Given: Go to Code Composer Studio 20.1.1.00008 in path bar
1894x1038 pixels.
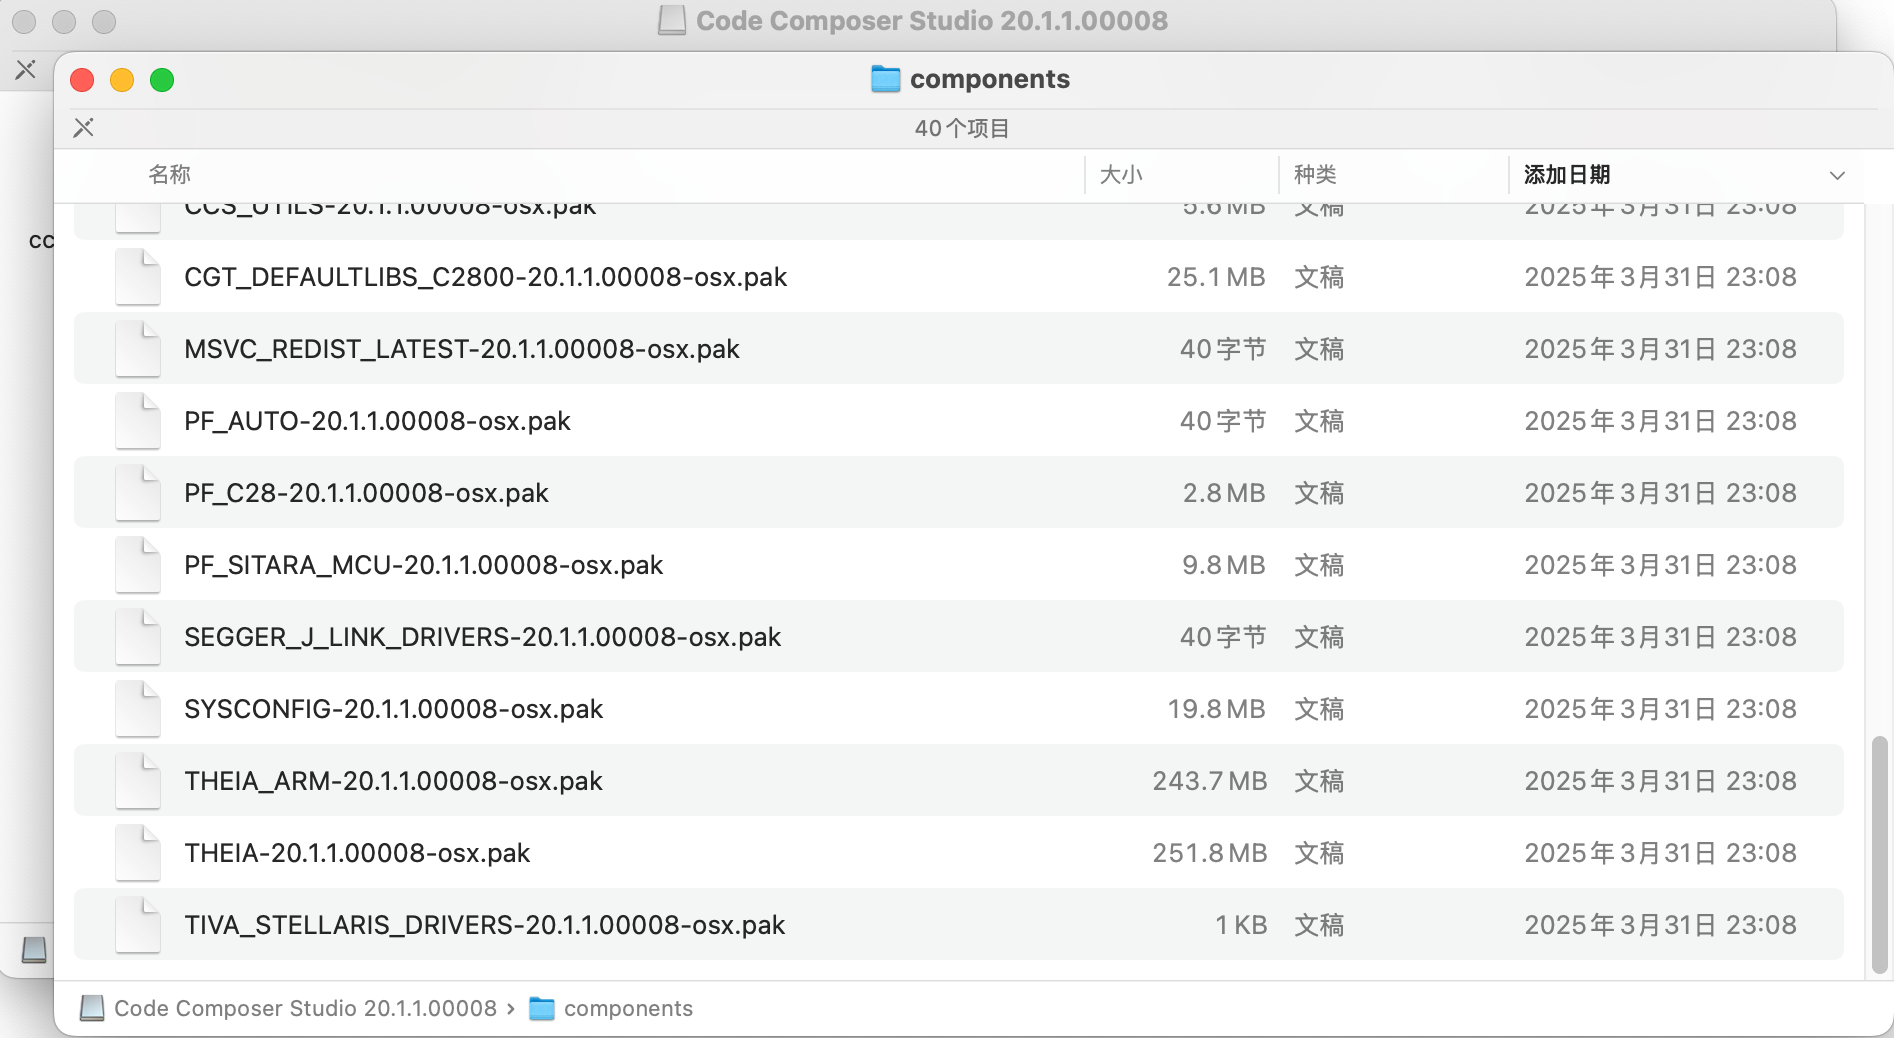Looking at the screenshot, I should (305, 1008).
